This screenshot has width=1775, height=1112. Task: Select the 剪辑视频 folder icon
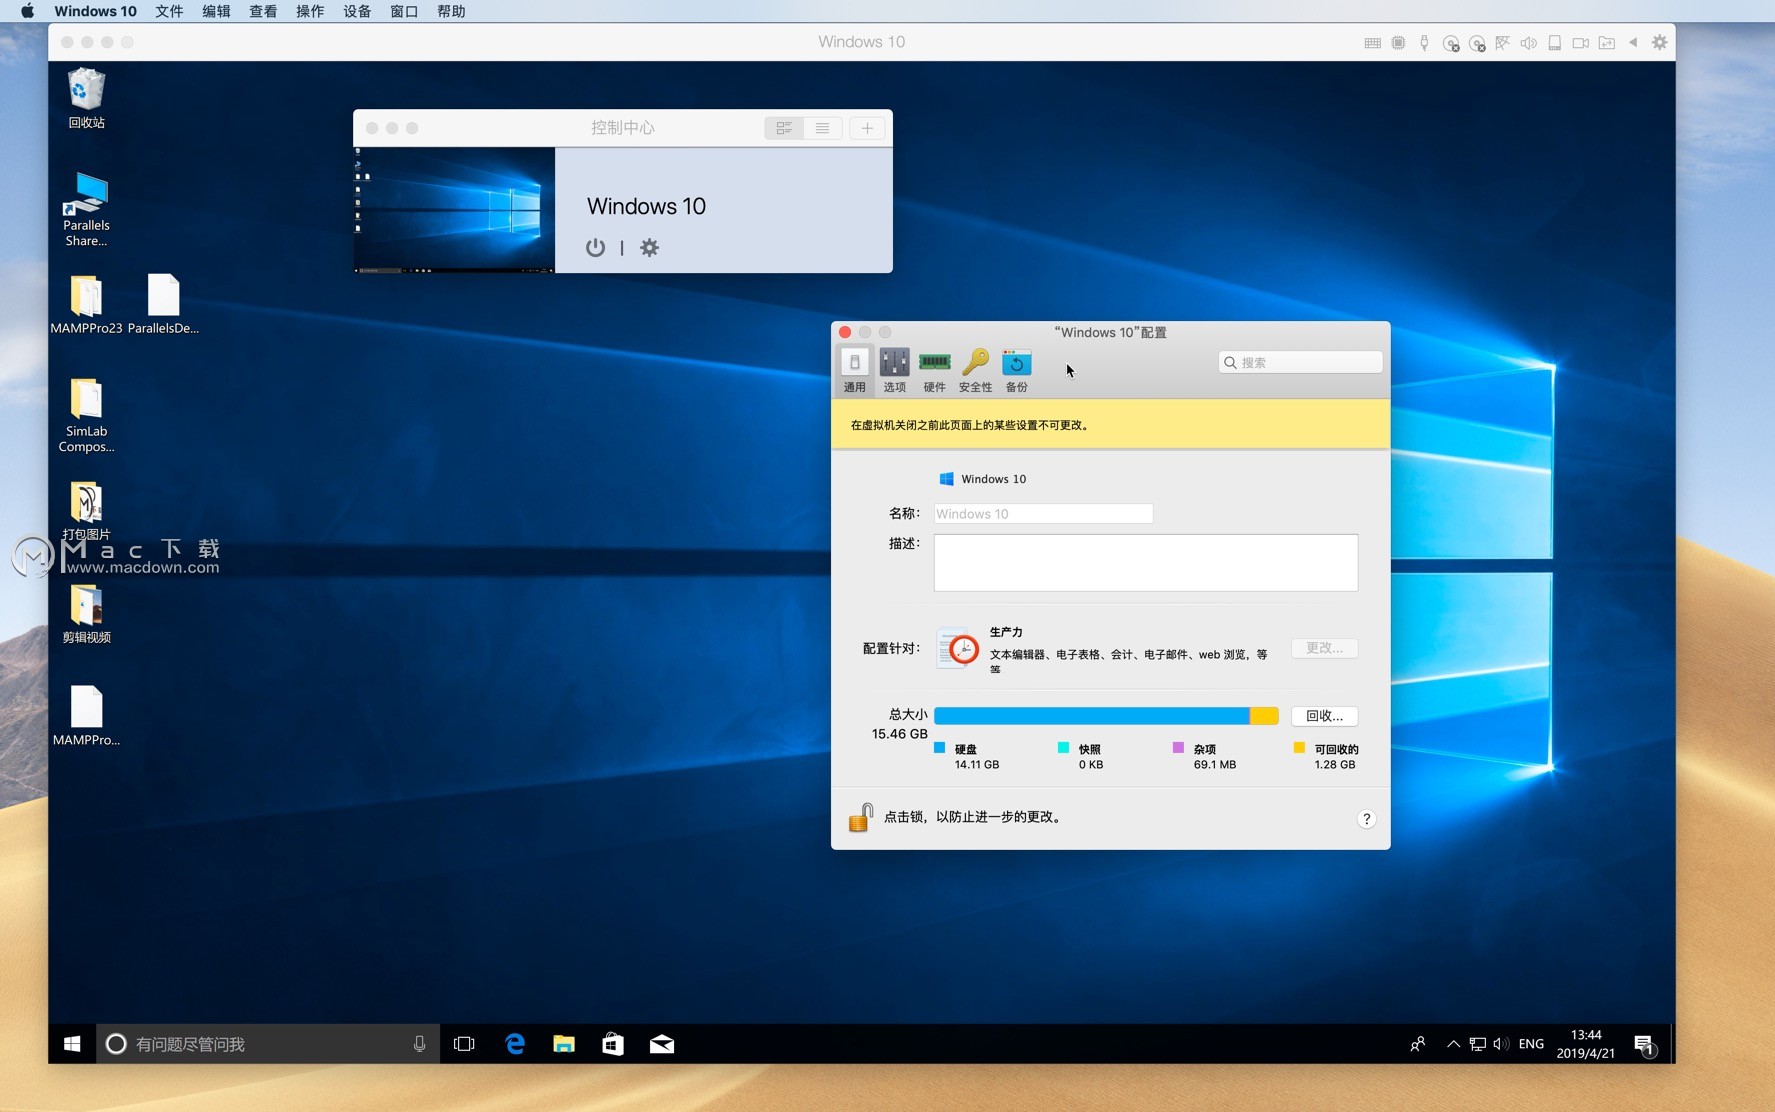pos(86,614)
